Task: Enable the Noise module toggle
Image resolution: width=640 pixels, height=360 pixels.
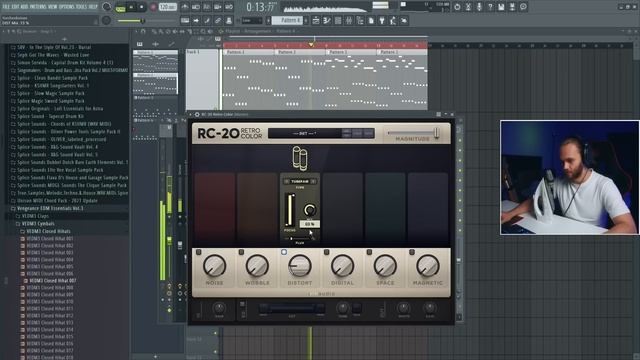Action: pyautogui.click(x=199, y=252)
